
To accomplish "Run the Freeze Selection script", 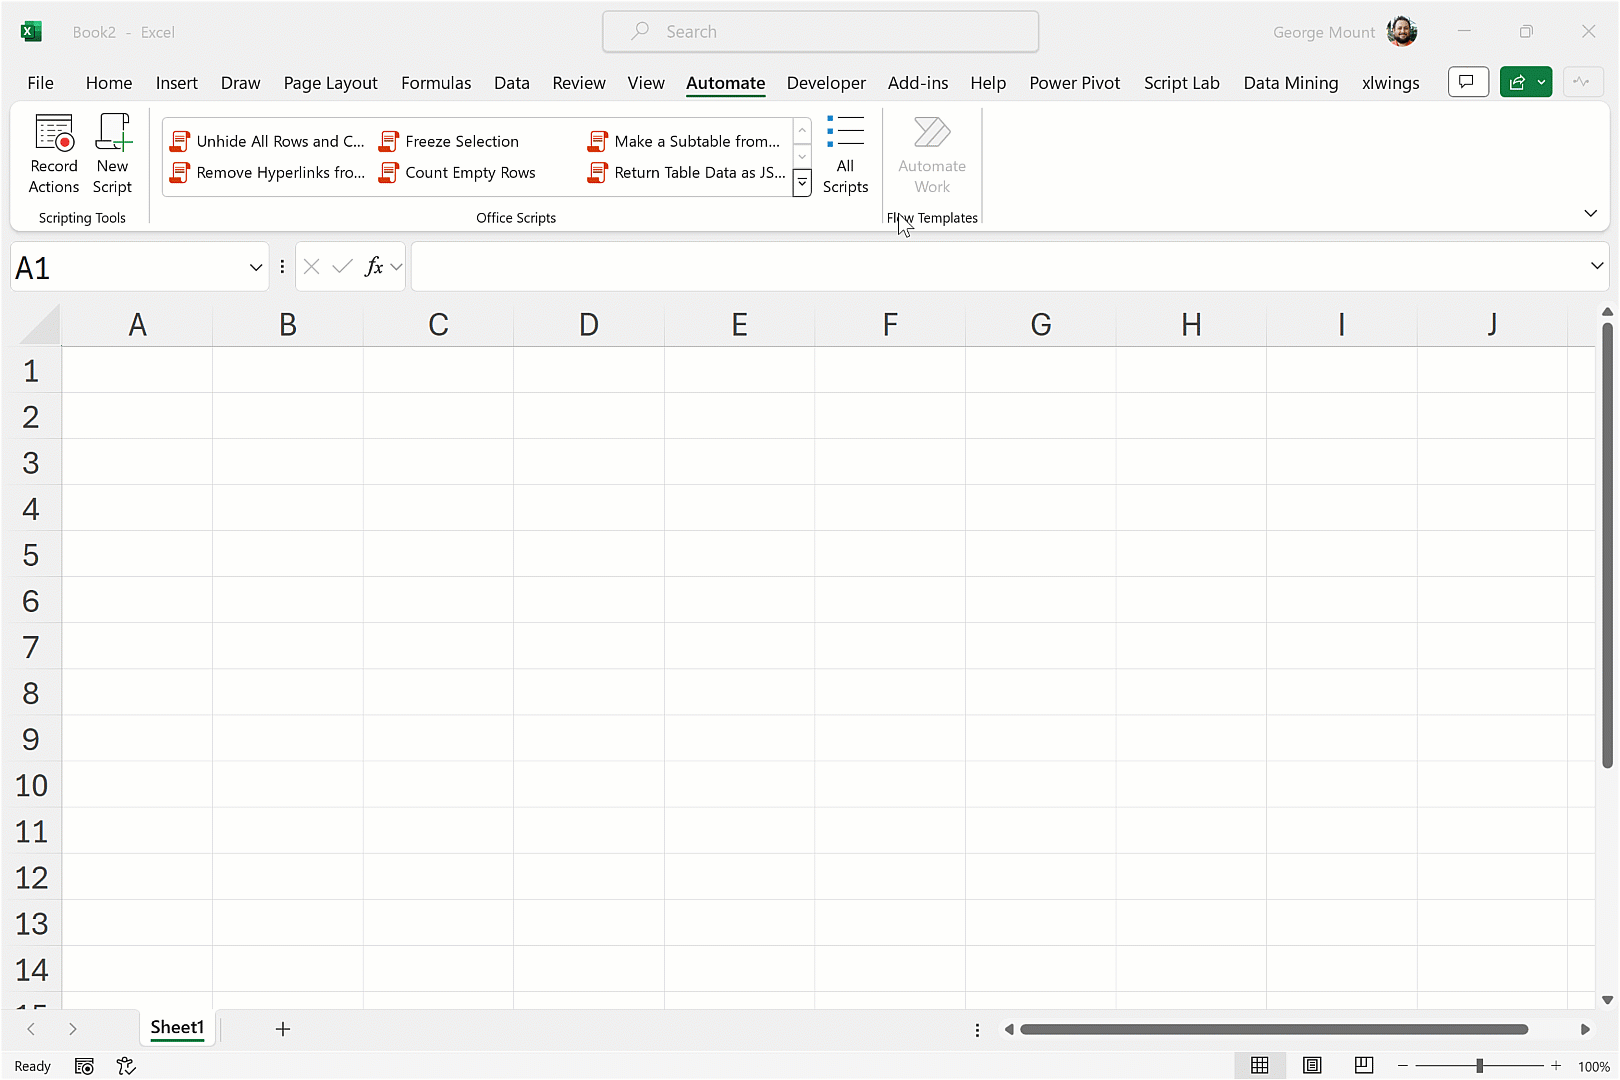I will click(x=461, y=141).
